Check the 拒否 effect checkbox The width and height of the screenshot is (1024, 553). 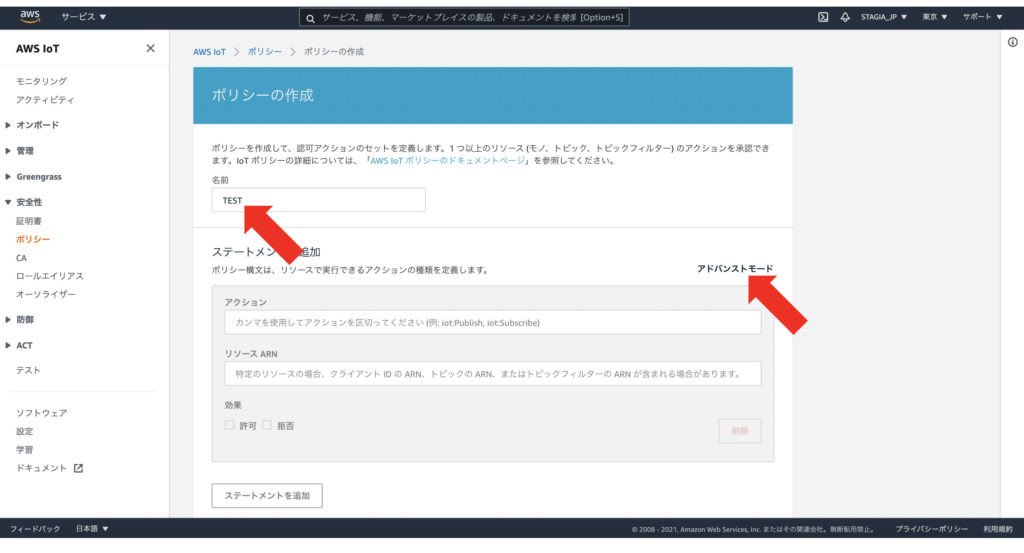point(267,425)
